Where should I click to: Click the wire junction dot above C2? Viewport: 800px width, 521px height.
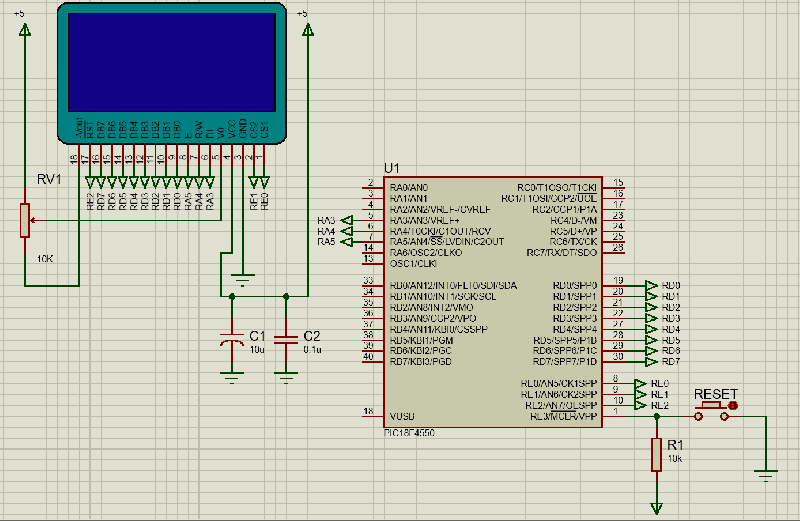click(x=286, y=296)
